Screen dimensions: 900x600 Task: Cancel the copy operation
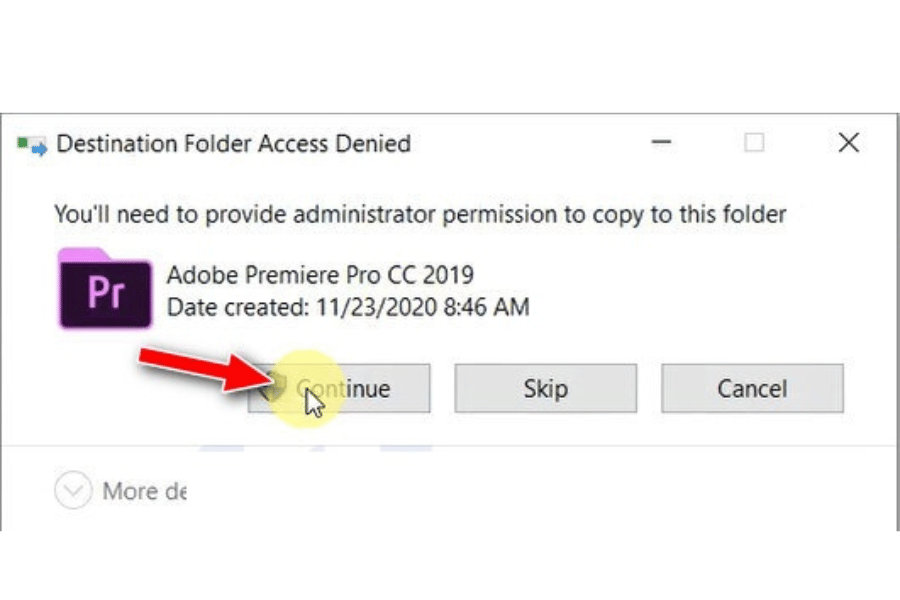[752, 388]
